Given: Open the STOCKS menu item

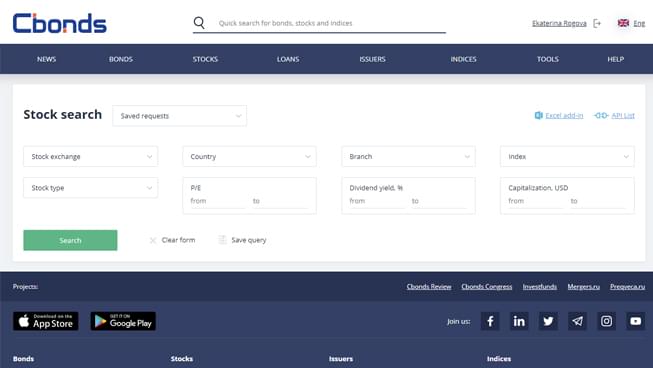Looking at the screenshot, I should (205, 59).
